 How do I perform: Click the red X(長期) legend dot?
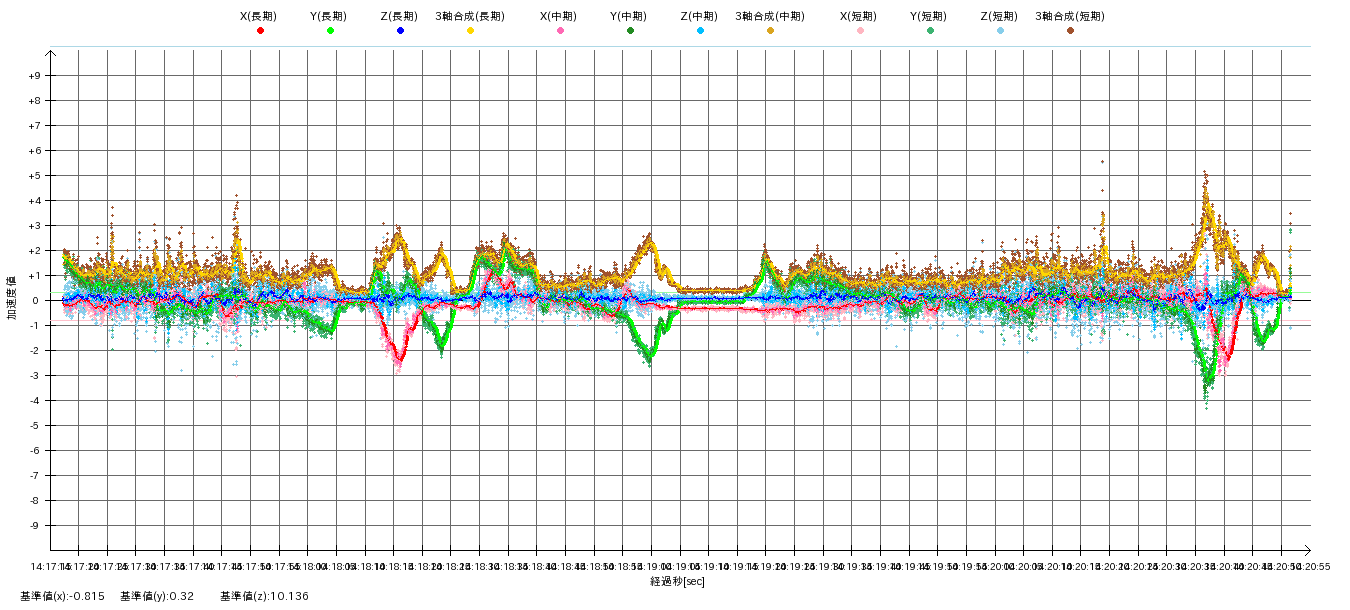(x=260, y=31)
